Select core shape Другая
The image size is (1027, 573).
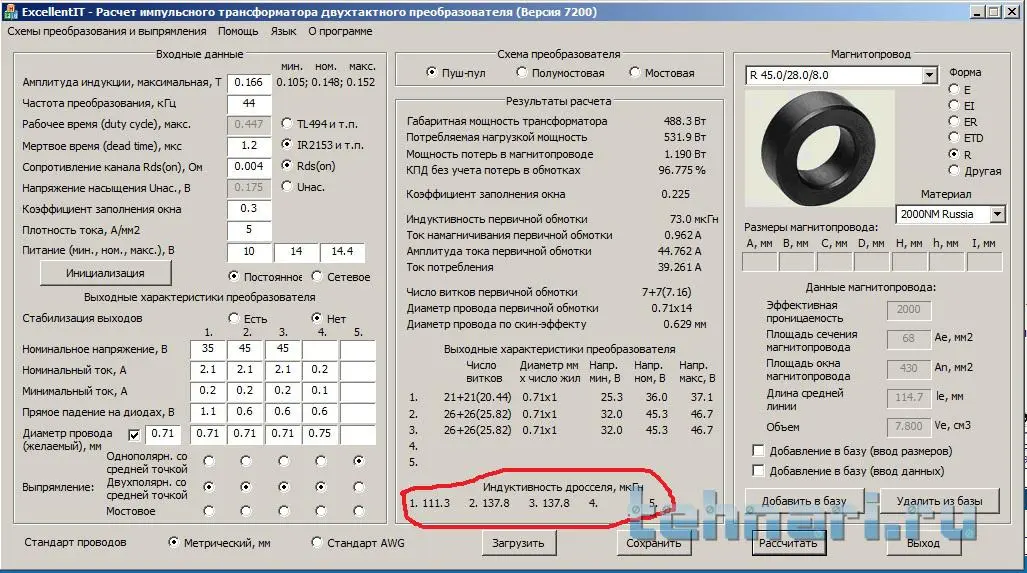click(954, 170)
